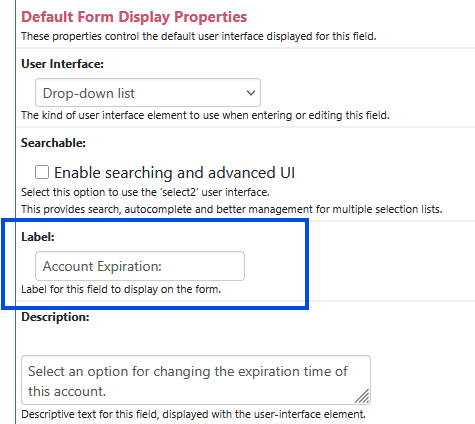Screen dimensions: 475x424
Task: Grab the resize handle of the Description textarea
Action: click(x=363, y=397)
